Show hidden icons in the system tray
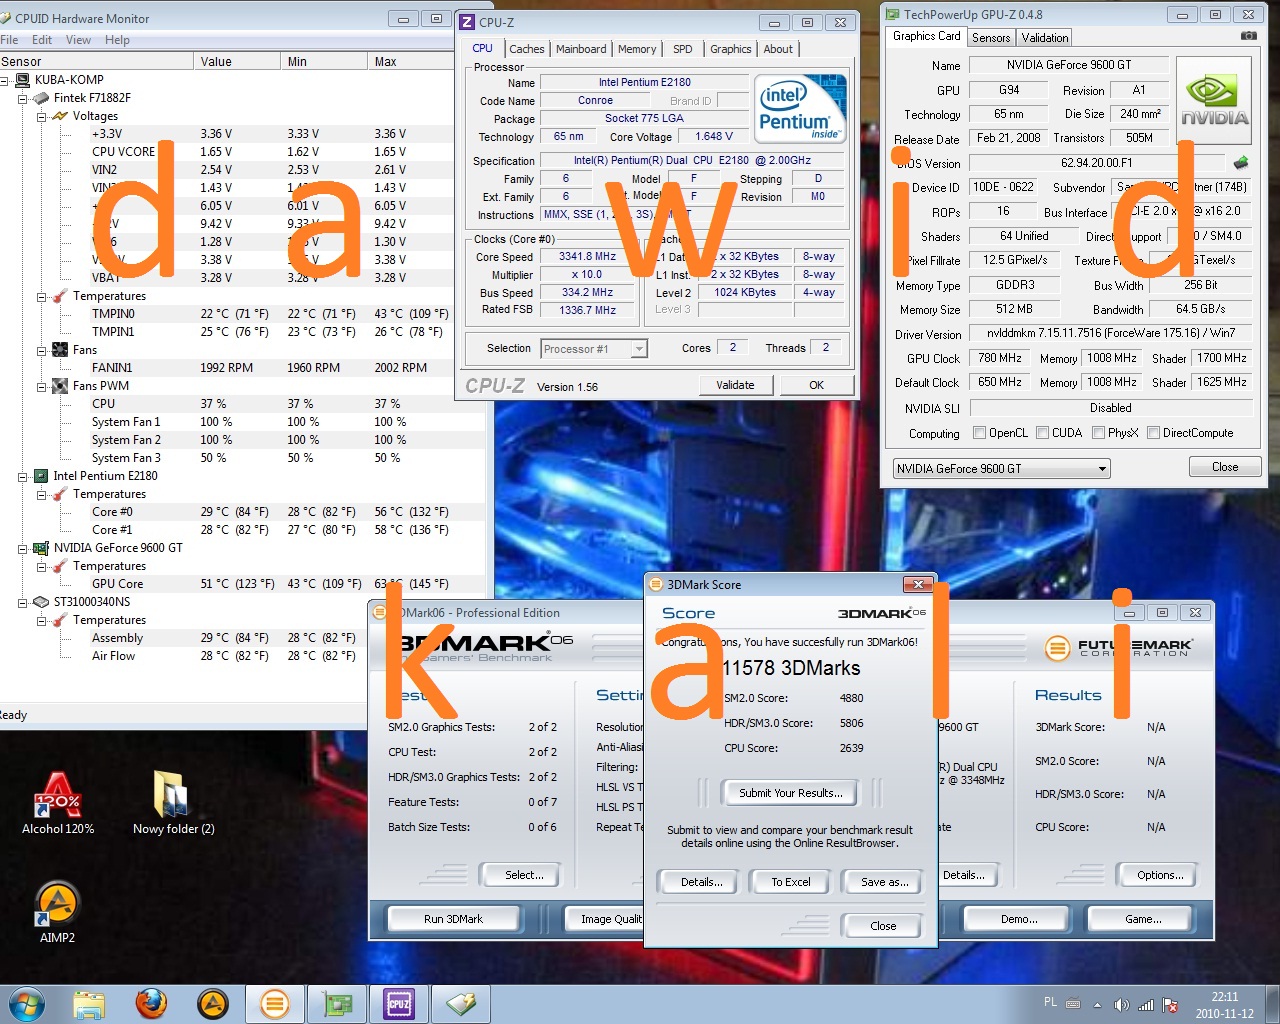 (x=1098, y=1005)
